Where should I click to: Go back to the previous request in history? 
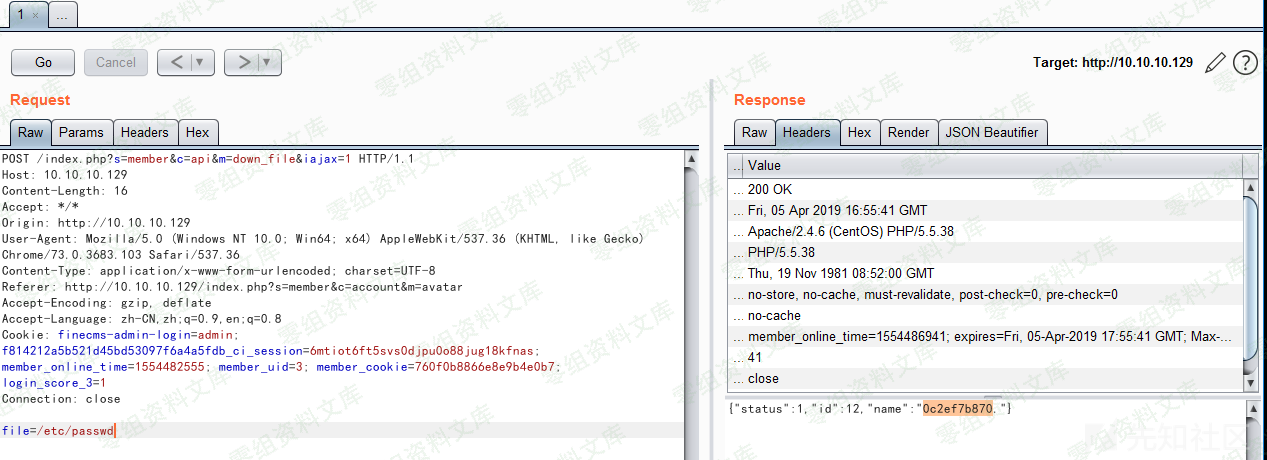point(176,62)
